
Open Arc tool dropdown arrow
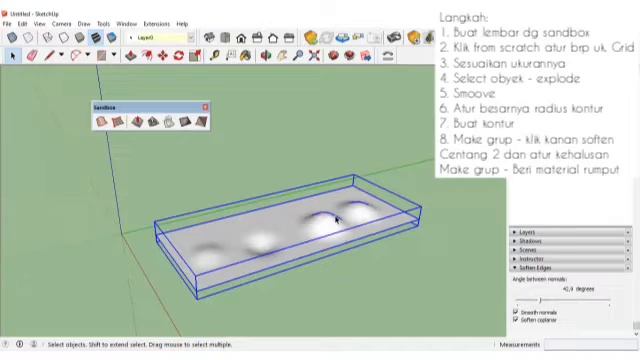tap(88, 54)
